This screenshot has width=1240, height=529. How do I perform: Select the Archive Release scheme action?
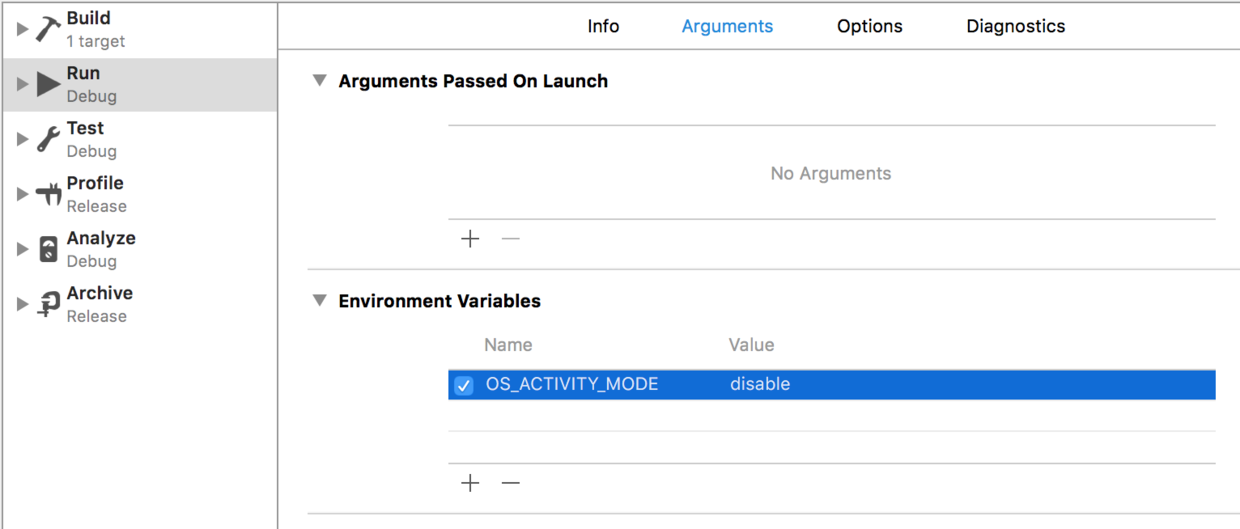tap(100, 304)
